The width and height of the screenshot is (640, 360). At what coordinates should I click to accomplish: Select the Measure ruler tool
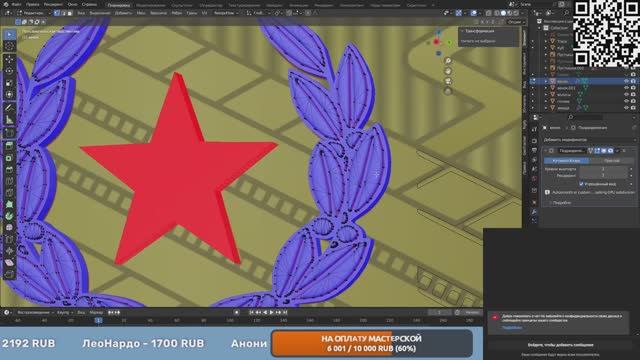9,120
